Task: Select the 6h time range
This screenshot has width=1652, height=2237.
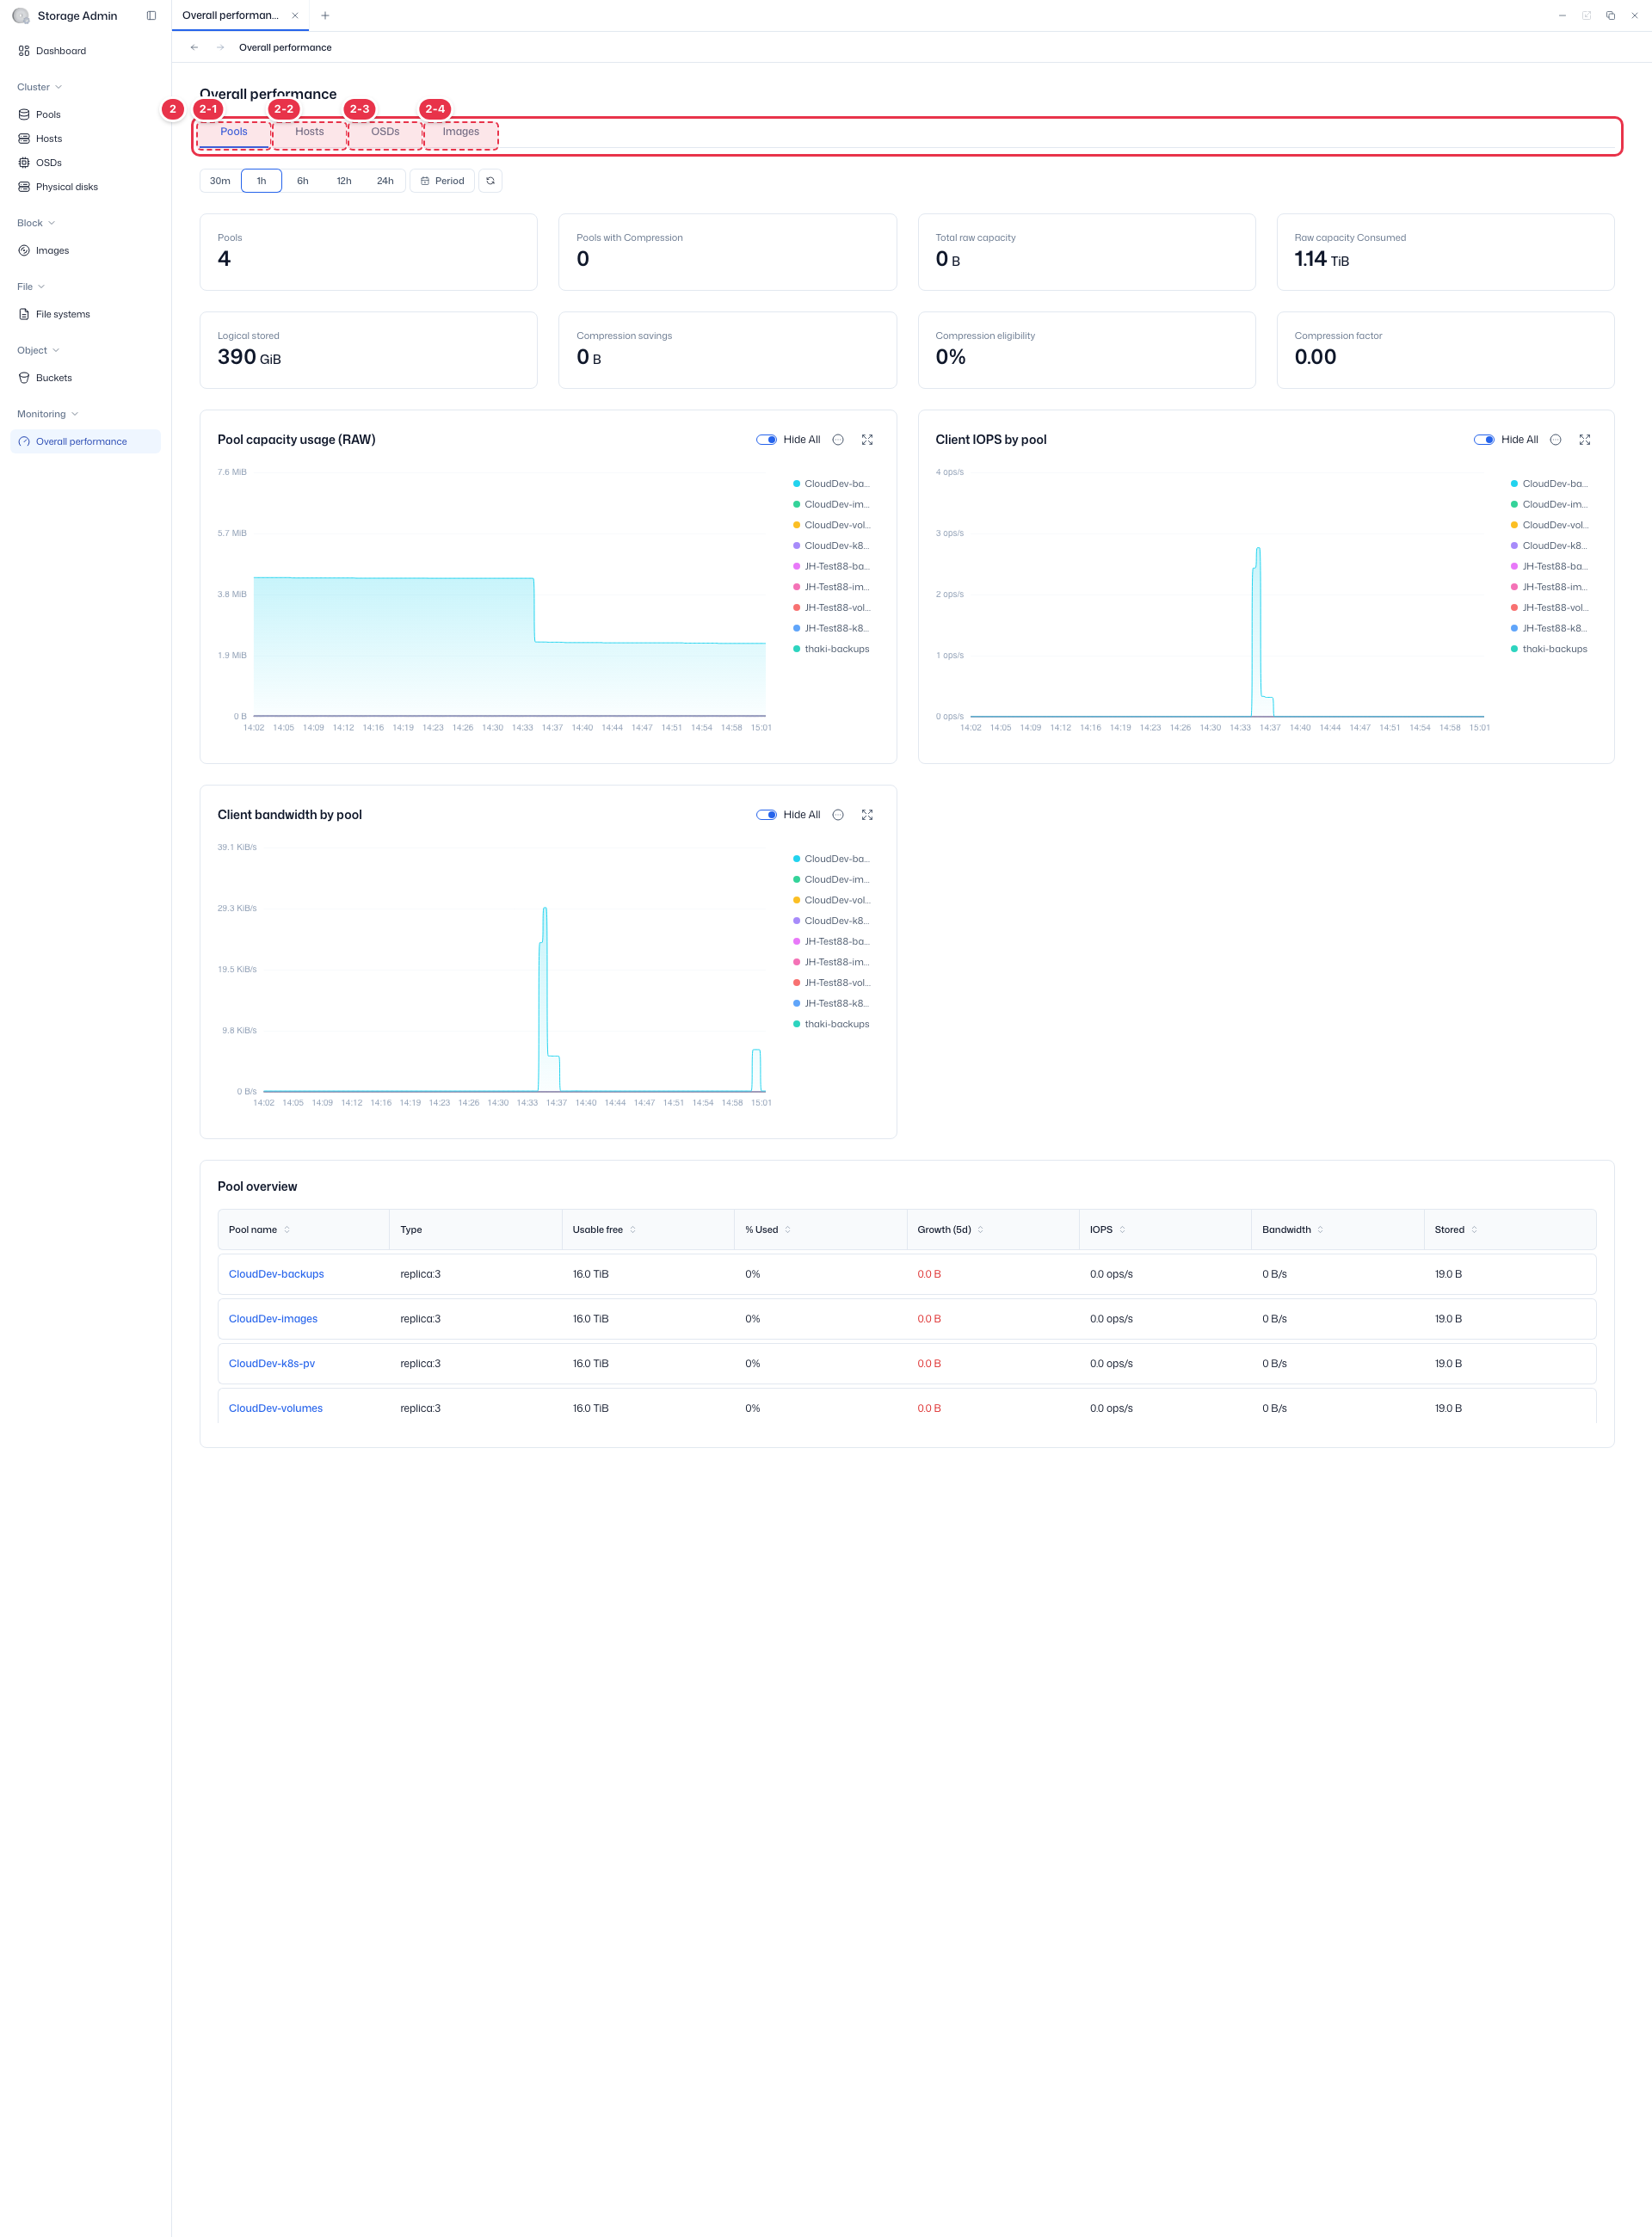Action: pyautogui.click(x=302, y=181)
